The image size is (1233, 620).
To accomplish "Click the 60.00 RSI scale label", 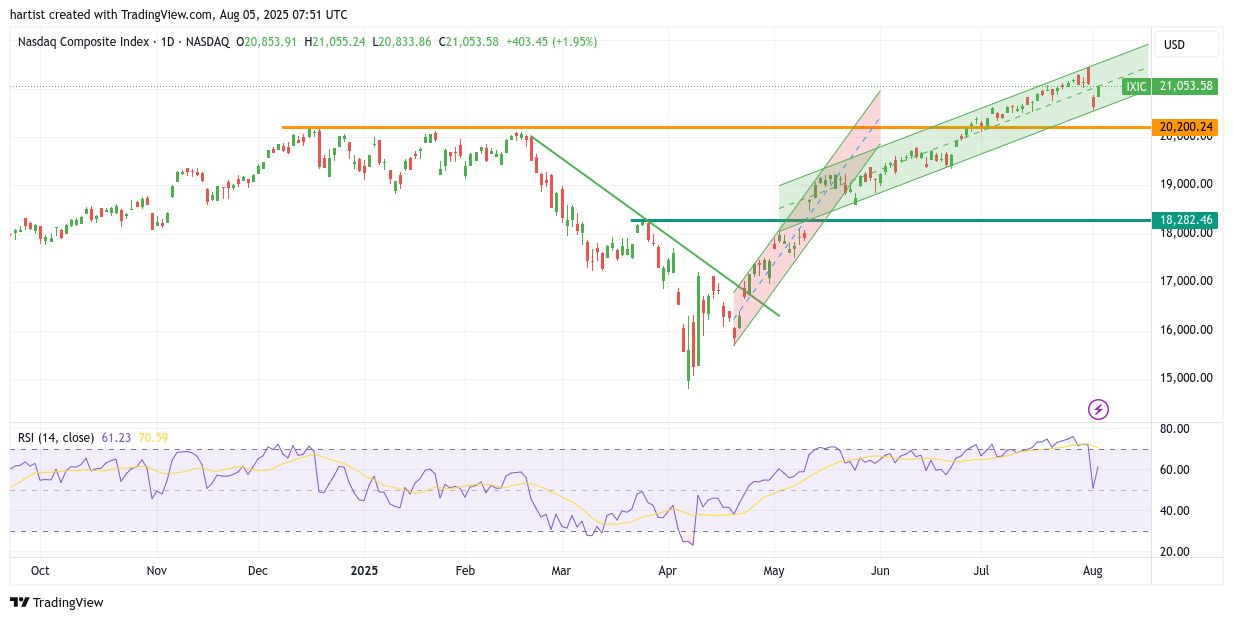I will click(x=1175, y=470).
